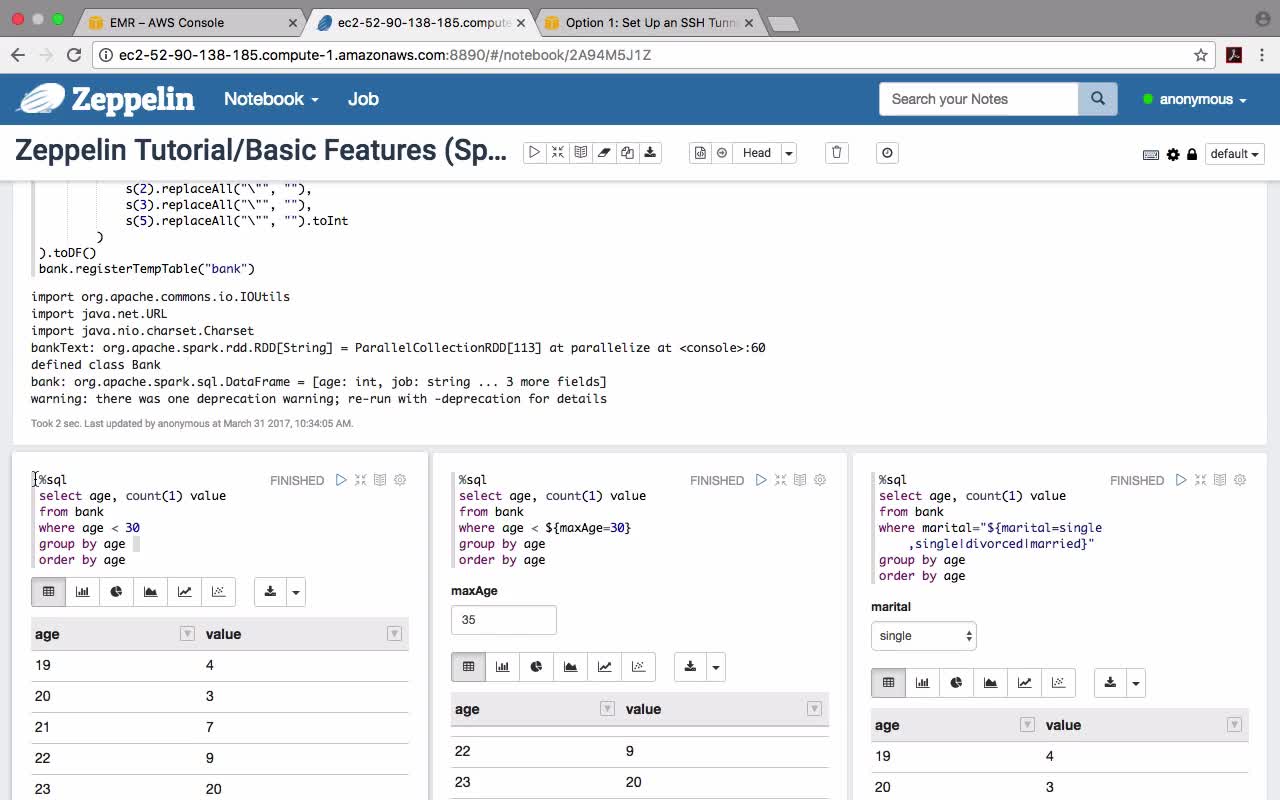Screen dimensions: 1280x800
Task: Open the Notebook menu
Action: (271, 99)
